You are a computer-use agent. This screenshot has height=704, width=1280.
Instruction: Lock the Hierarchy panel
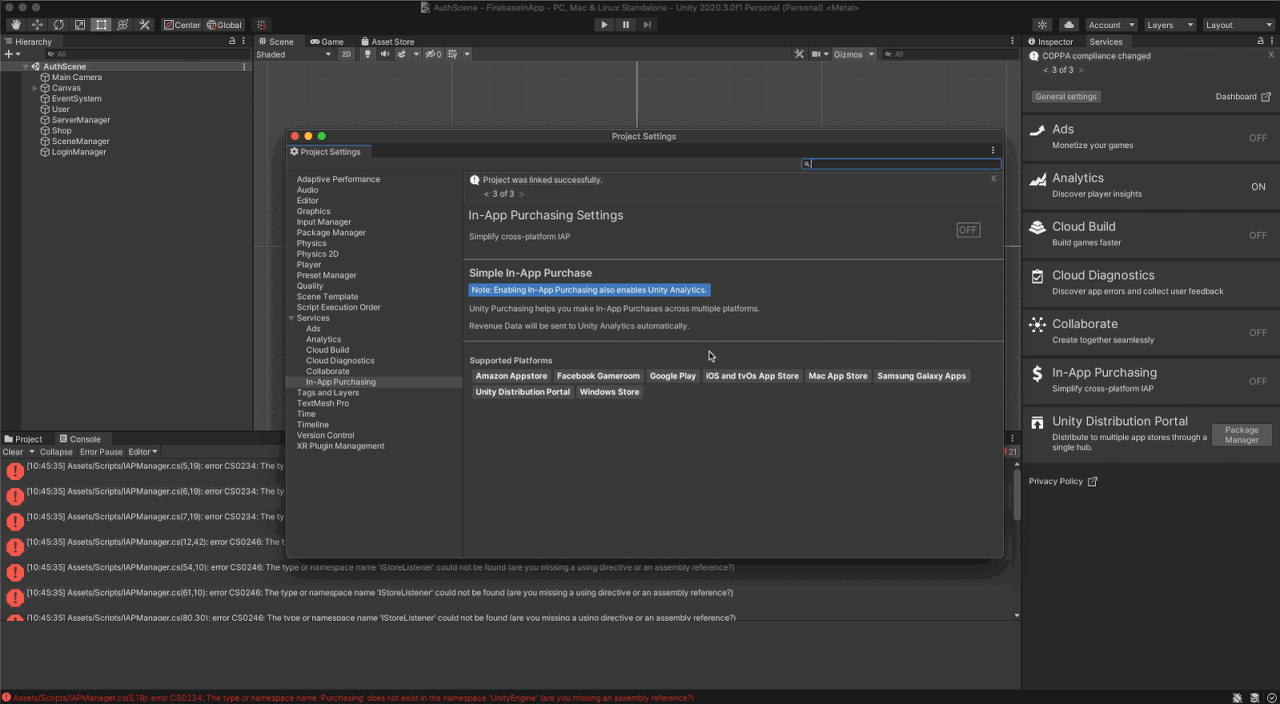tap(232, 42)
